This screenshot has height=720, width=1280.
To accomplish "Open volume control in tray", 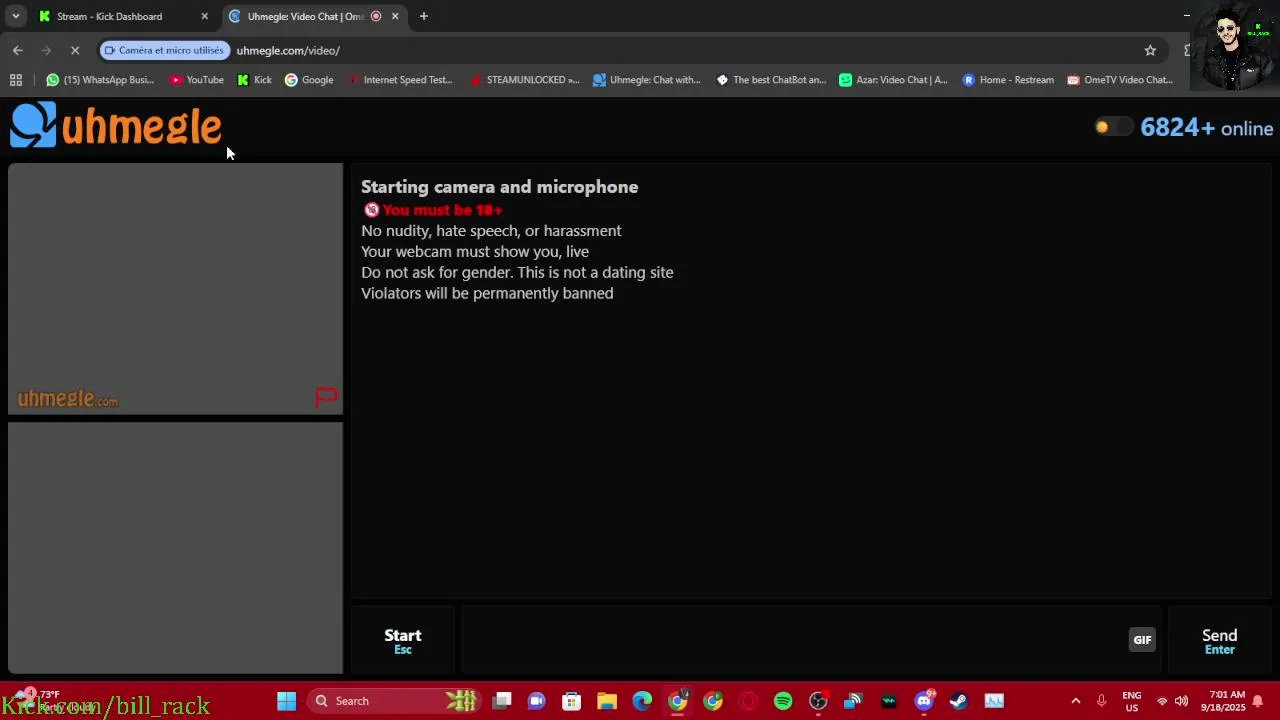I will (x=1181, y=701).
